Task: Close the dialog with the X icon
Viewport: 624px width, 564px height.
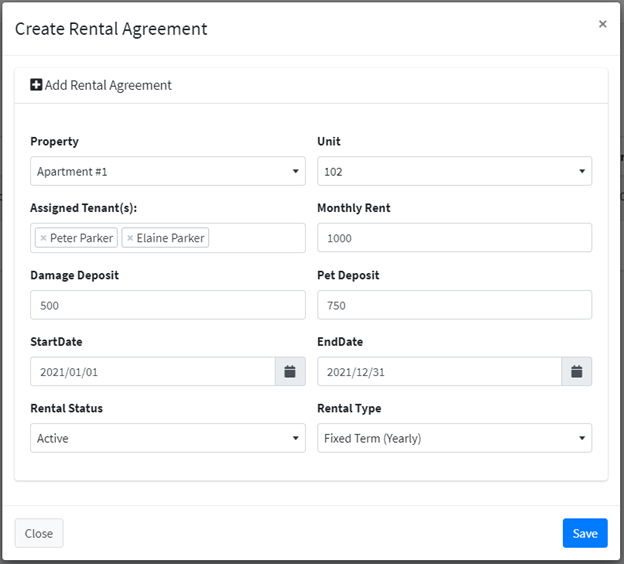Action: click(x=603, y=24)
